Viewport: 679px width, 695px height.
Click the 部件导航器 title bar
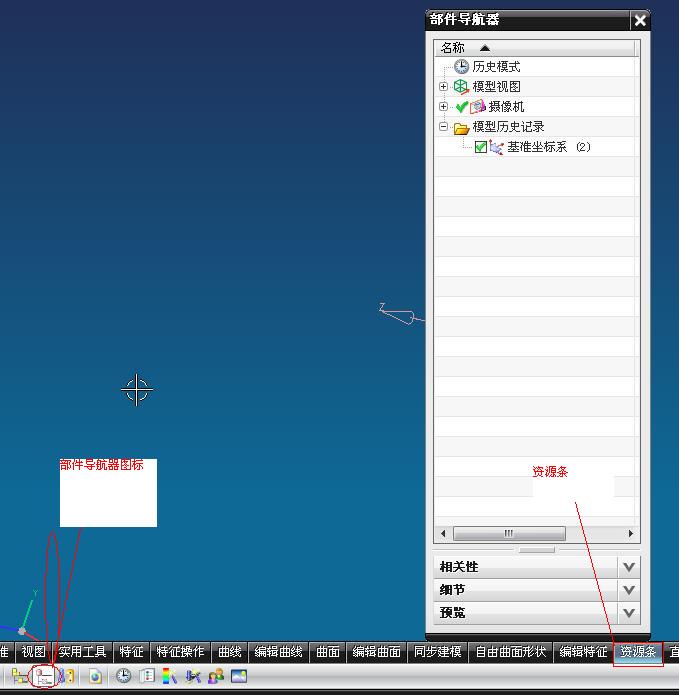(528, 20)
